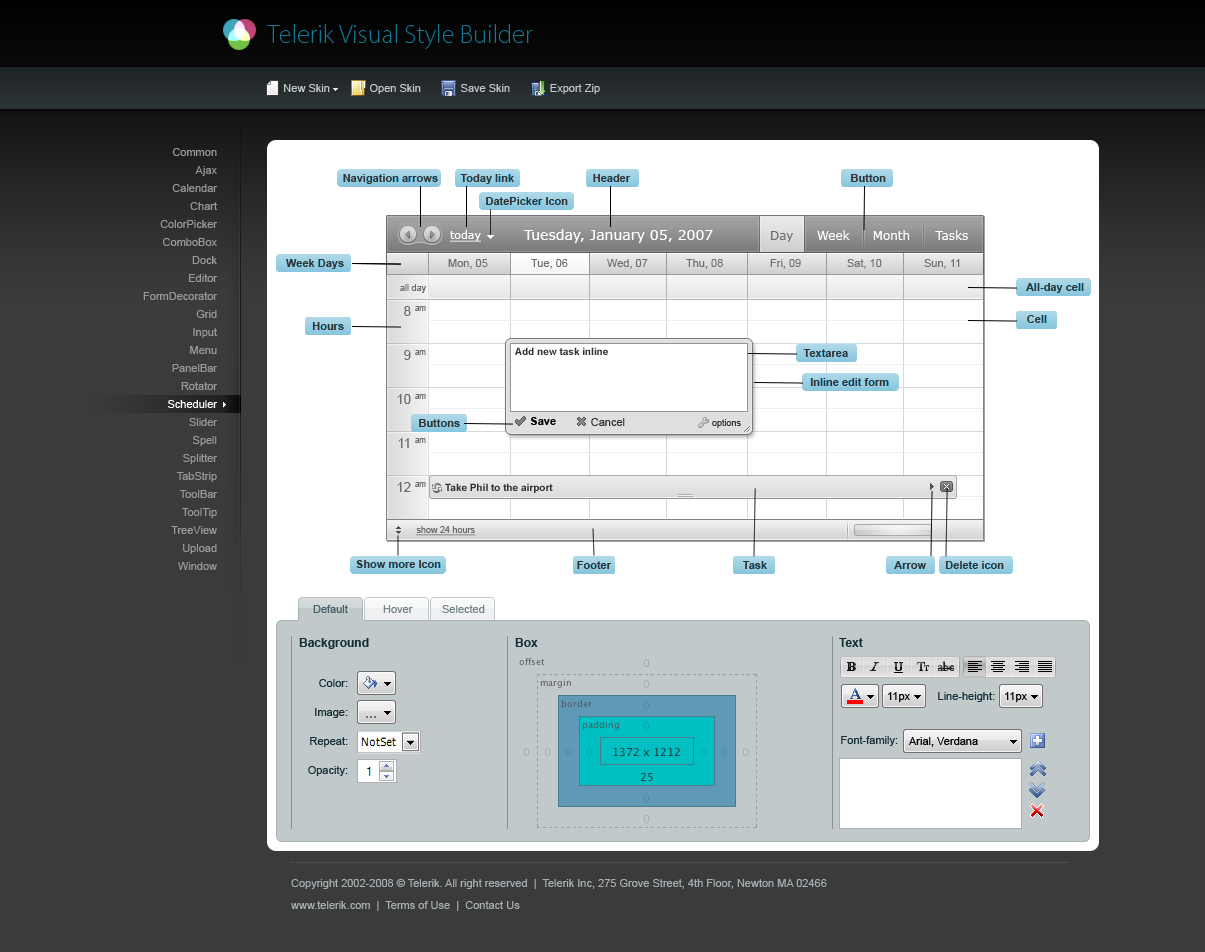Select Calendar in the control list

pyautogui.click(x=194, y=188)
